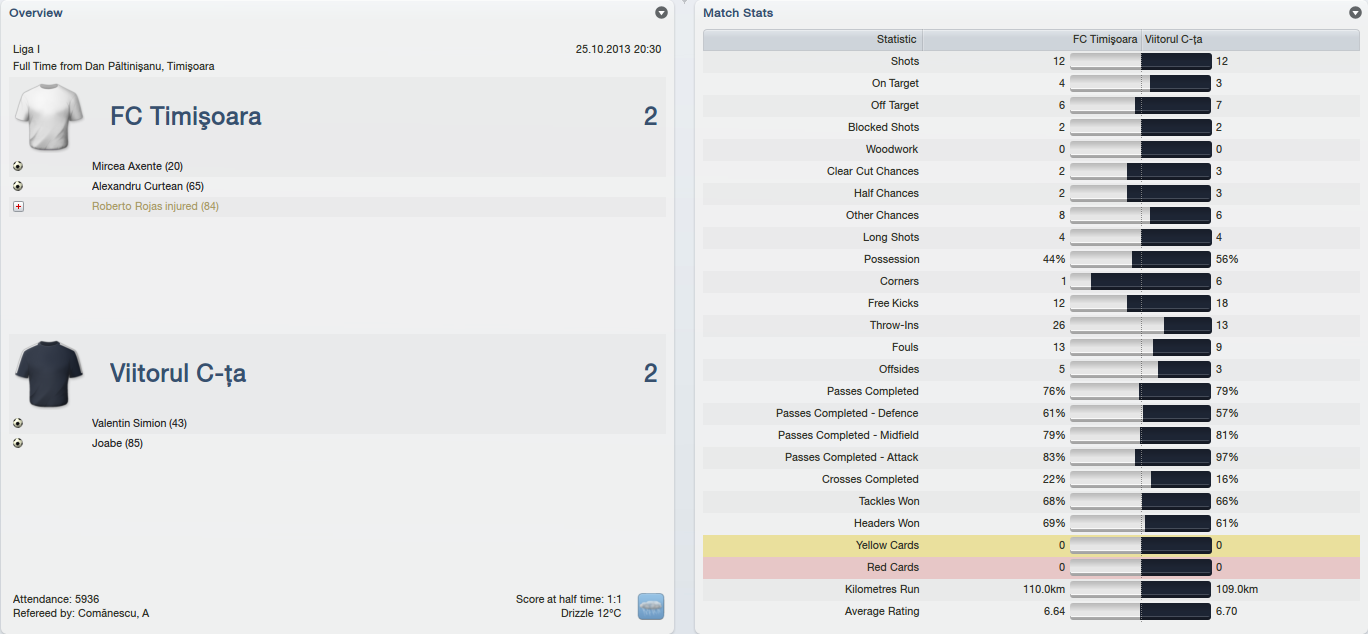This screenshot has height=634, width=1368.
Task: Open the Match Stats panel dropdown arrow
Action: tap(1355, 13)
